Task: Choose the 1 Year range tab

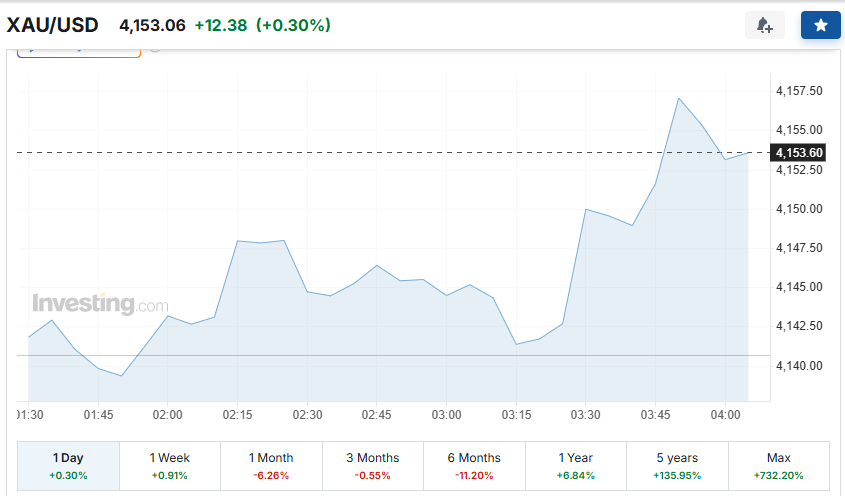Action: (x=576, y=466)
